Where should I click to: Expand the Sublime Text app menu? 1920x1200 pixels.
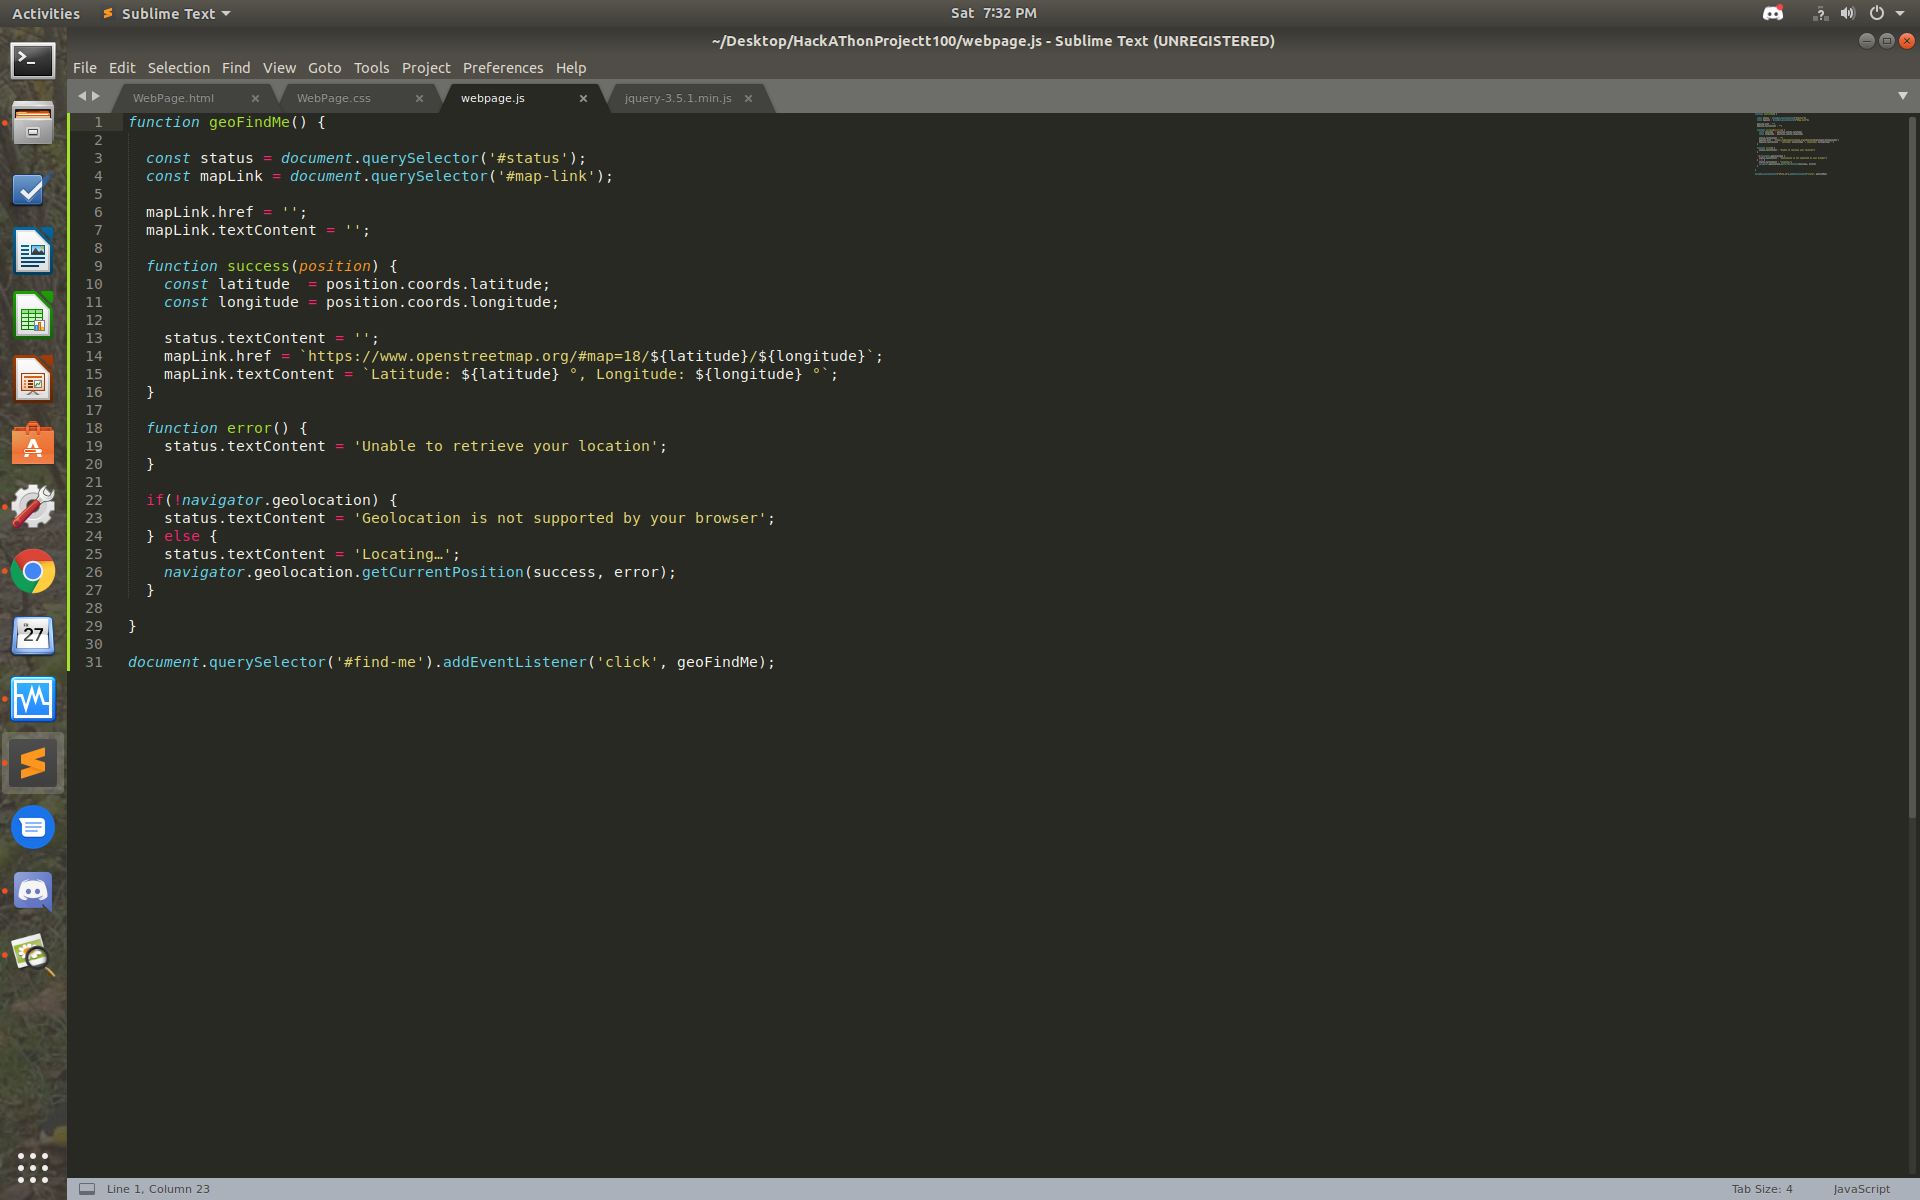[167, 13]
